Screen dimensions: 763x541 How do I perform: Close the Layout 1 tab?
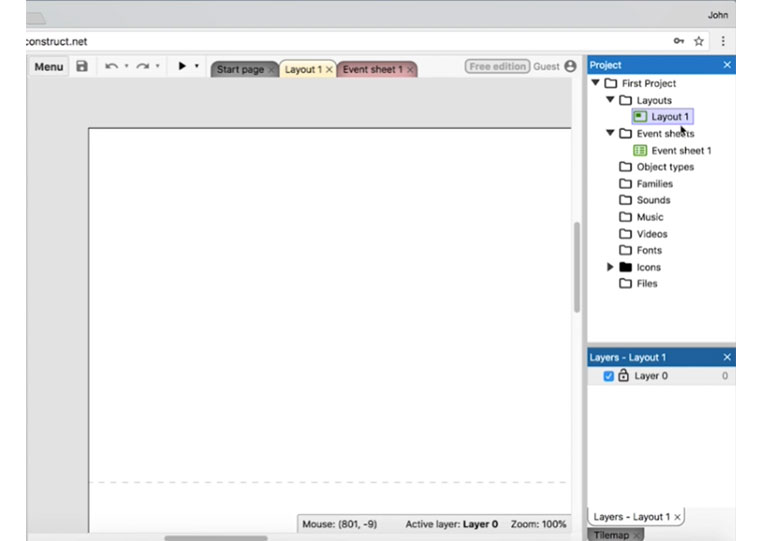tap(329, 70)
